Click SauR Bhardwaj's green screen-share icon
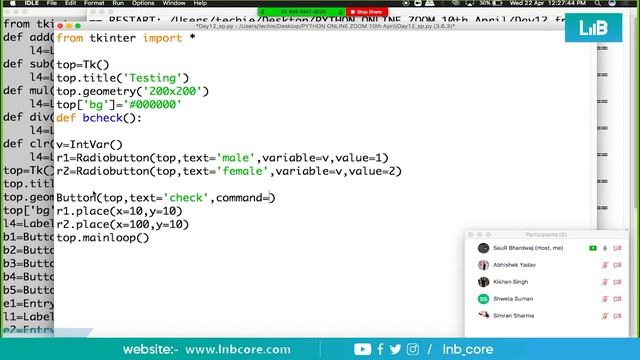This screenshot has height=360, width=640. (593, 248)
